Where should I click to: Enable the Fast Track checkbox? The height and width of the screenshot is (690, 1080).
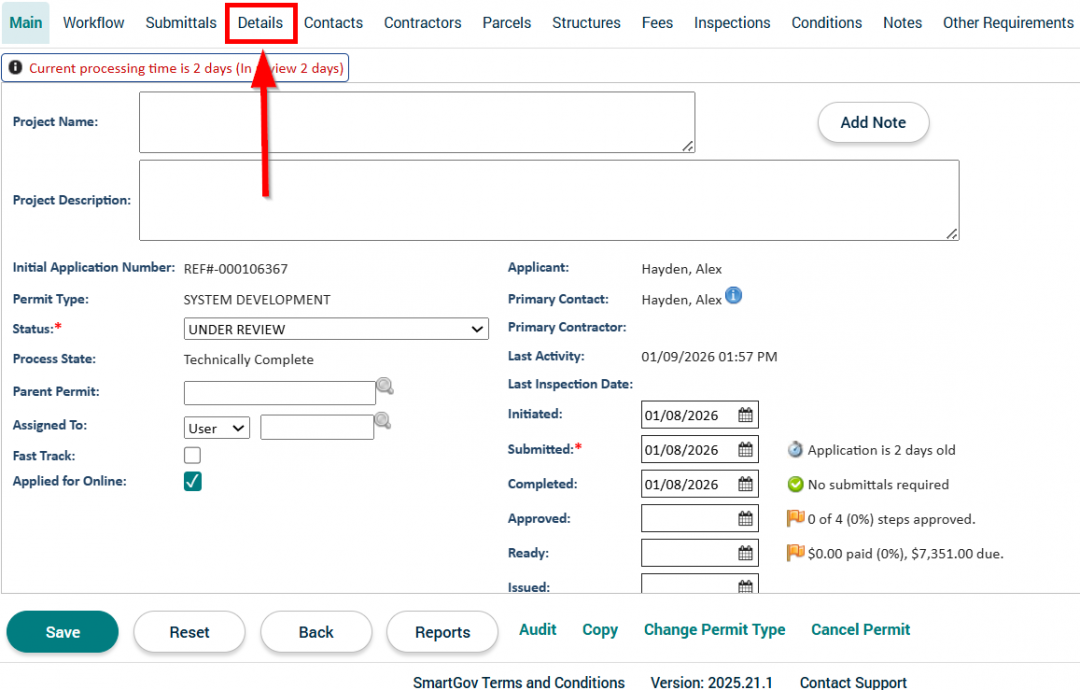[x=192, y=455]
